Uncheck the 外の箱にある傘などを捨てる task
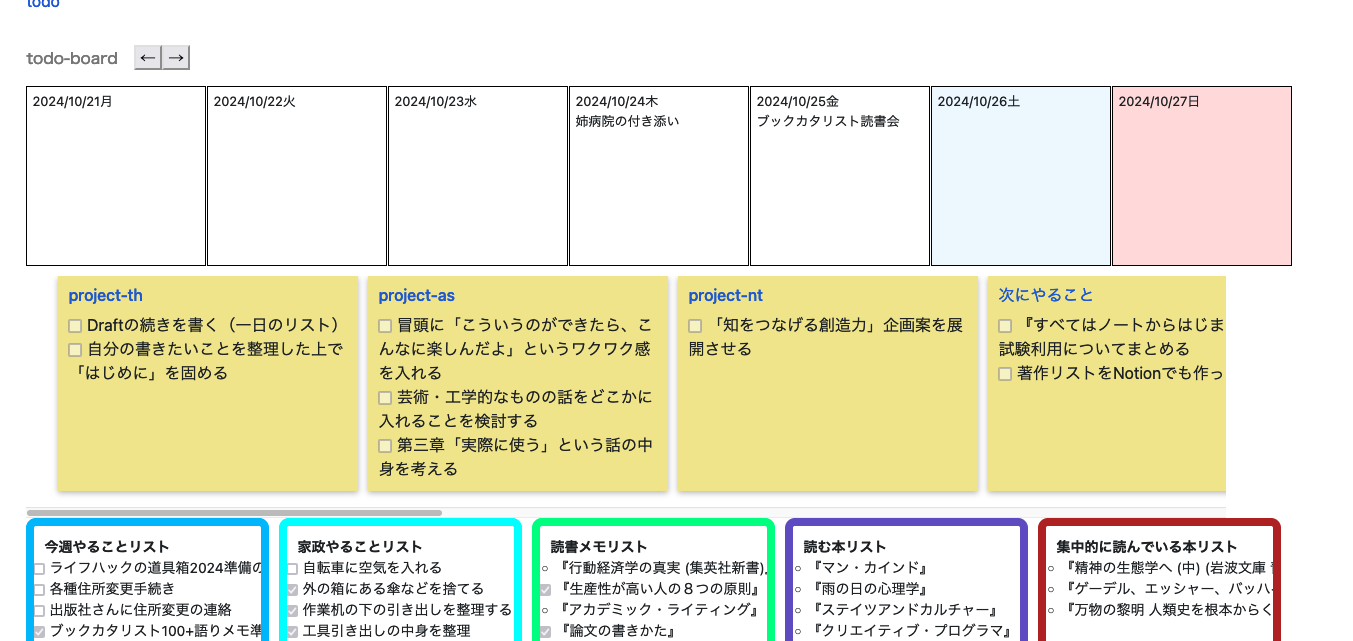 [x=294, y=588]
